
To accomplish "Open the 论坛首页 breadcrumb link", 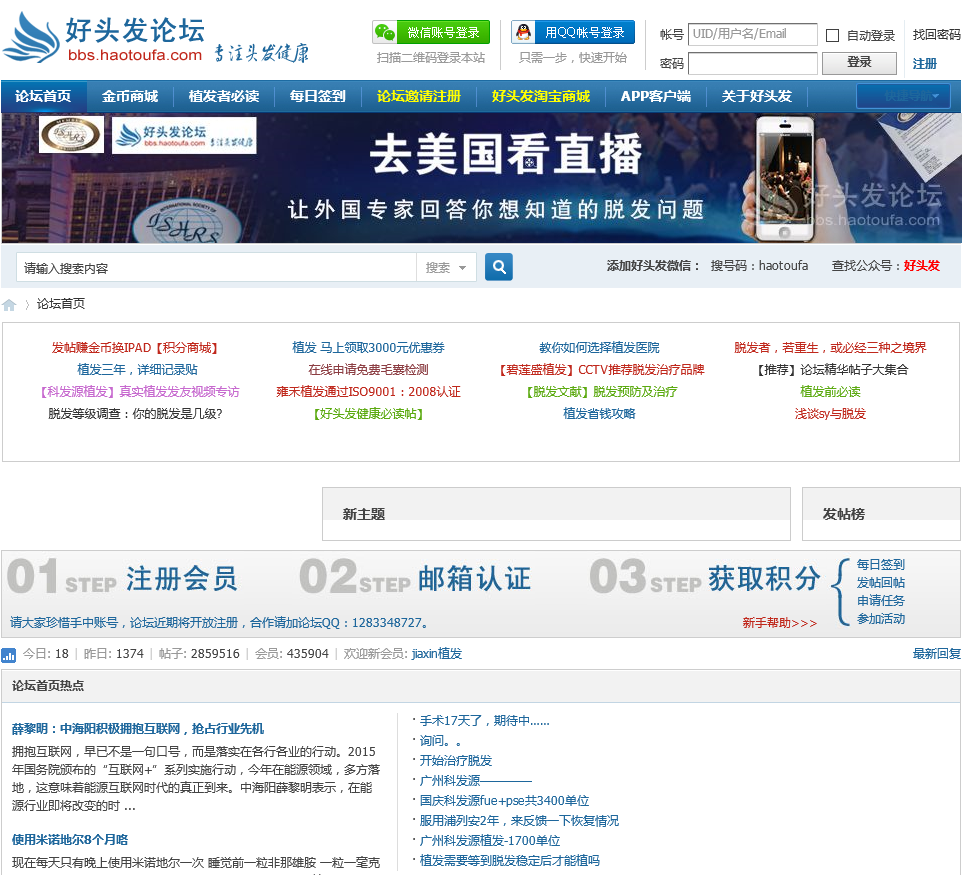I will click(x=61, y=304).
